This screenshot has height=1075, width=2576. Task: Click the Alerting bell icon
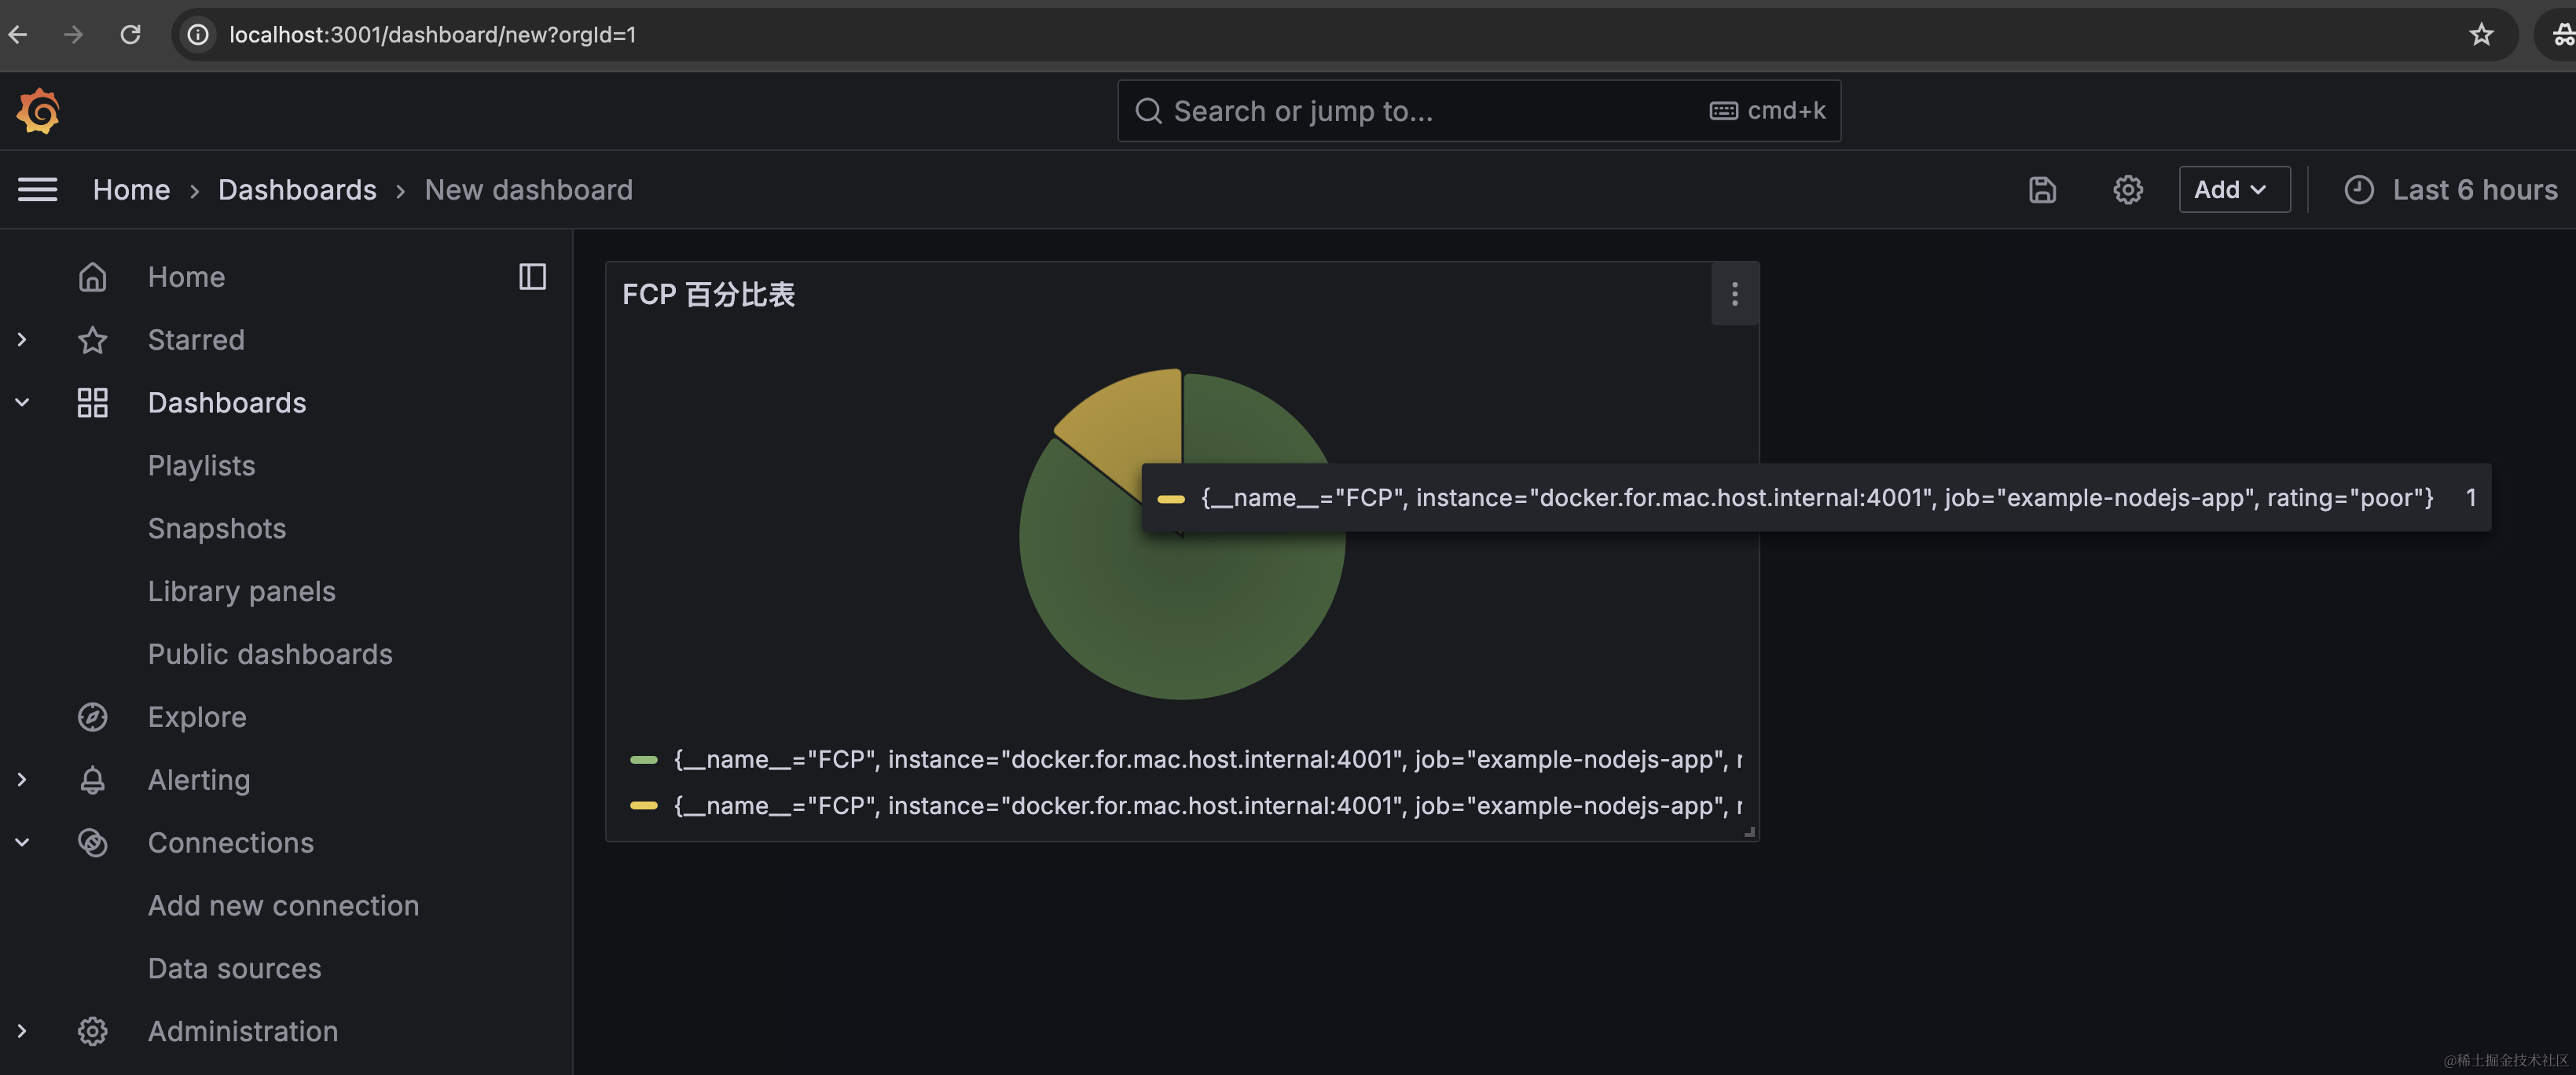[92, 780]
